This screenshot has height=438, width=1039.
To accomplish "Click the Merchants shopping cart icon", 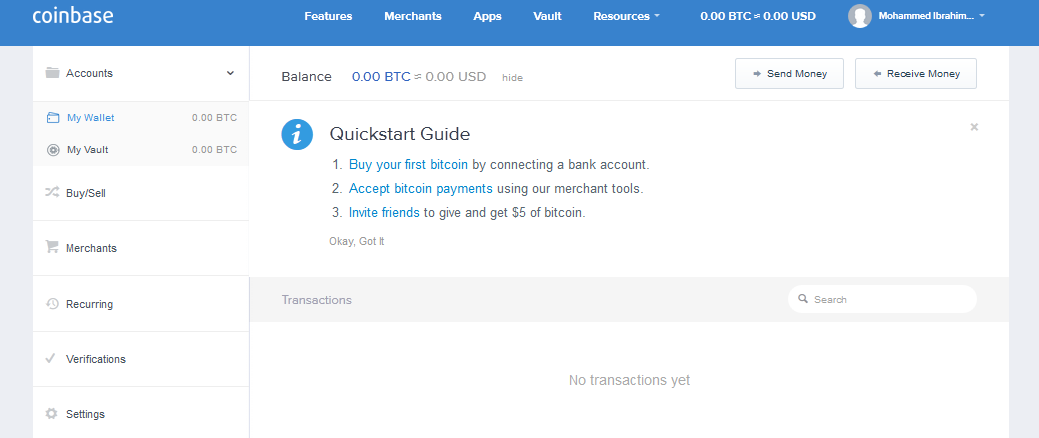I will pyautogui.click(x=52, y=247).
